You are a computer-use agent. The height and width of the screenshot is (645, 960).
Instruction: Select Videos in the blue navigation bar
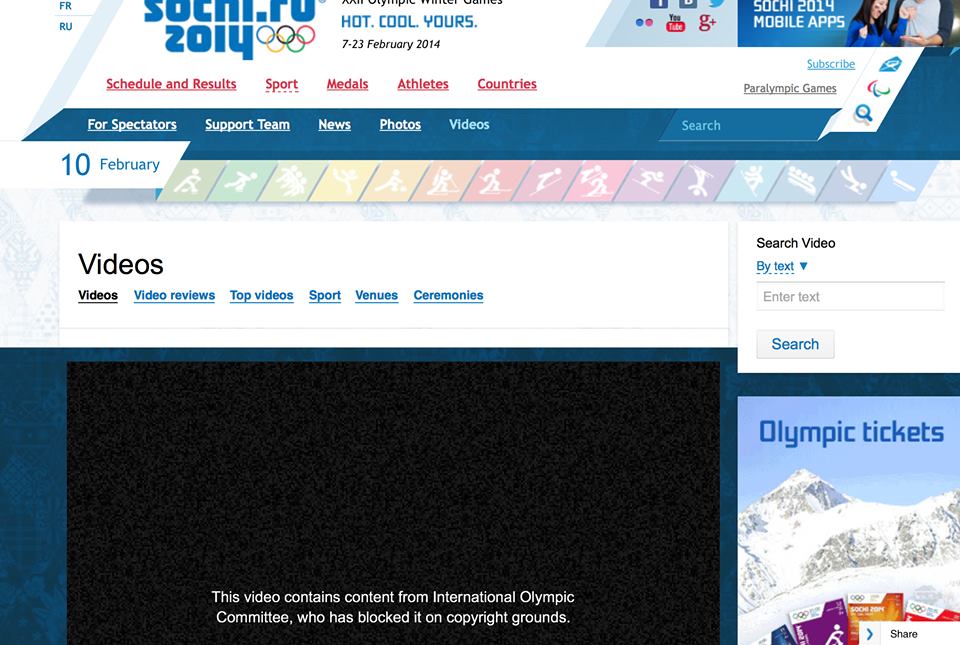click(469, 124)
